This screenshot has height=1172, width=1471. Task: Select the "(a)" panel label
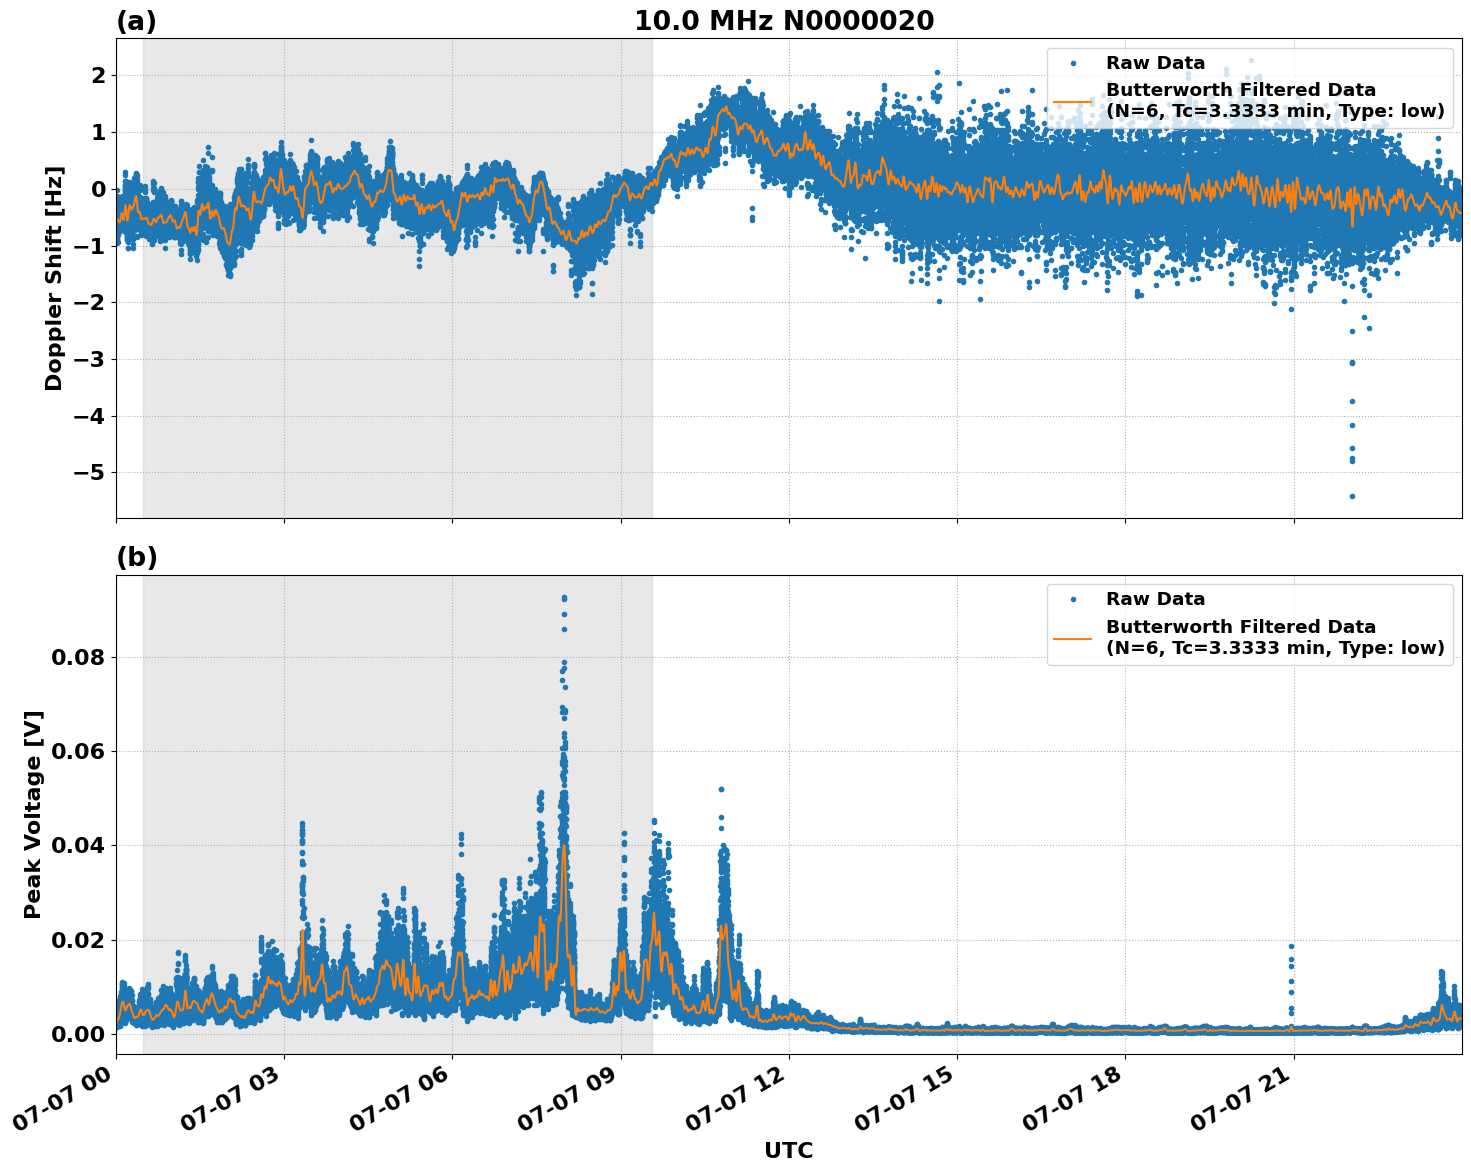(x=137, y=21)
